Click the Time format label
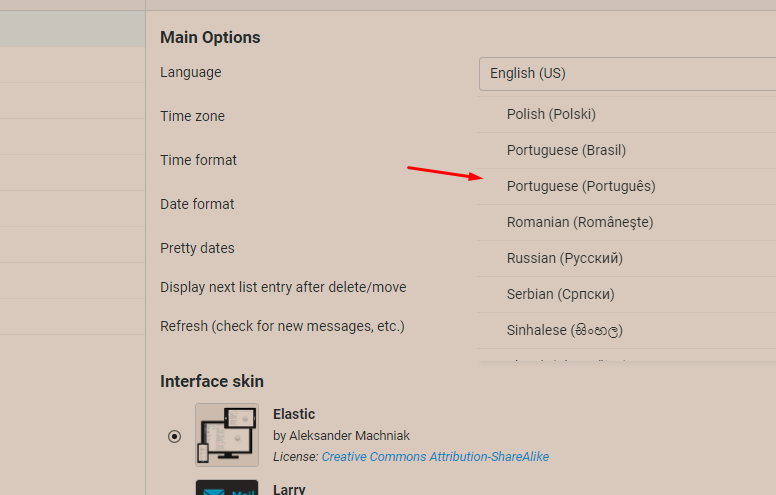The height and width of the screenshot is (495, 776). [198, 160]
